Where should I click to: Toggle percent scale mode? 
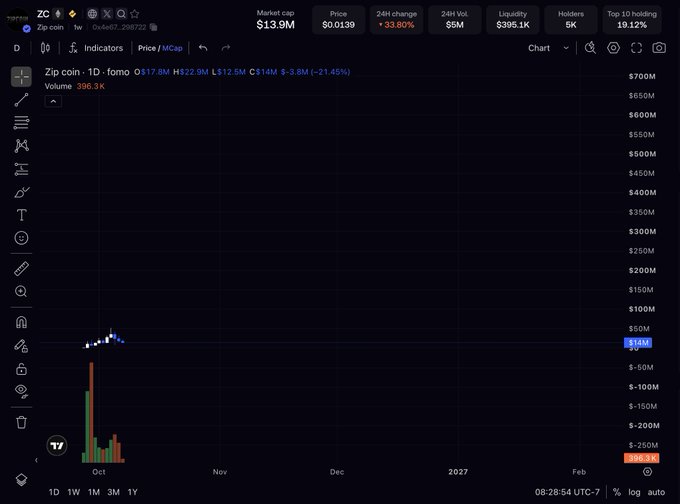[x=617, y=492]
